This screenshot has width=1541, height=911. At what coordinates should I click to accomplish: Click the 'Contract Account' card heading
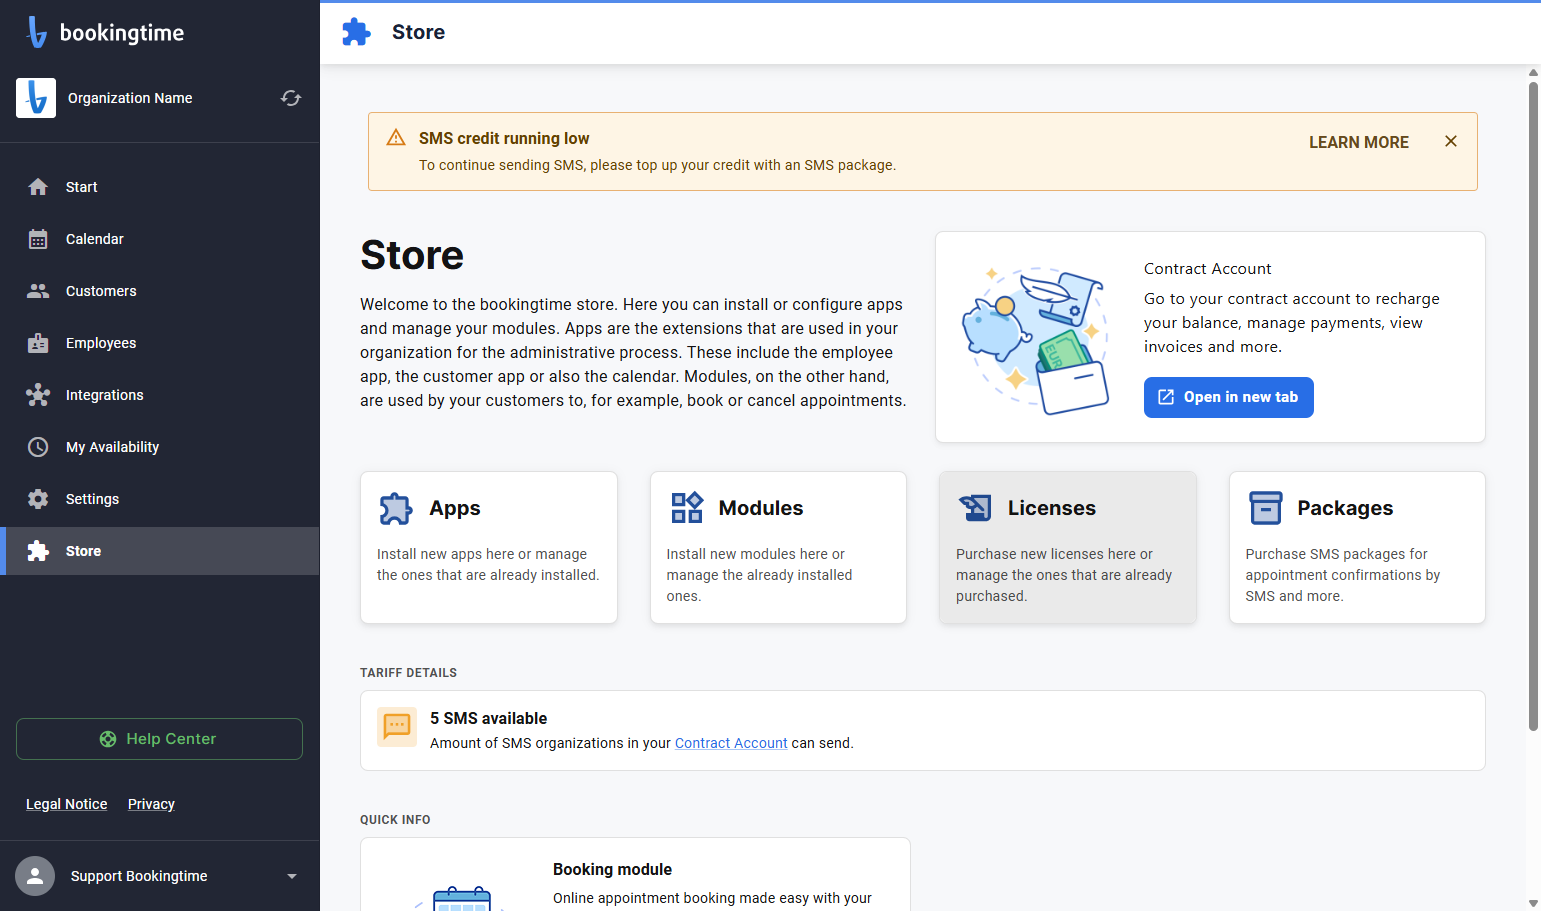tap(1208, 269)
